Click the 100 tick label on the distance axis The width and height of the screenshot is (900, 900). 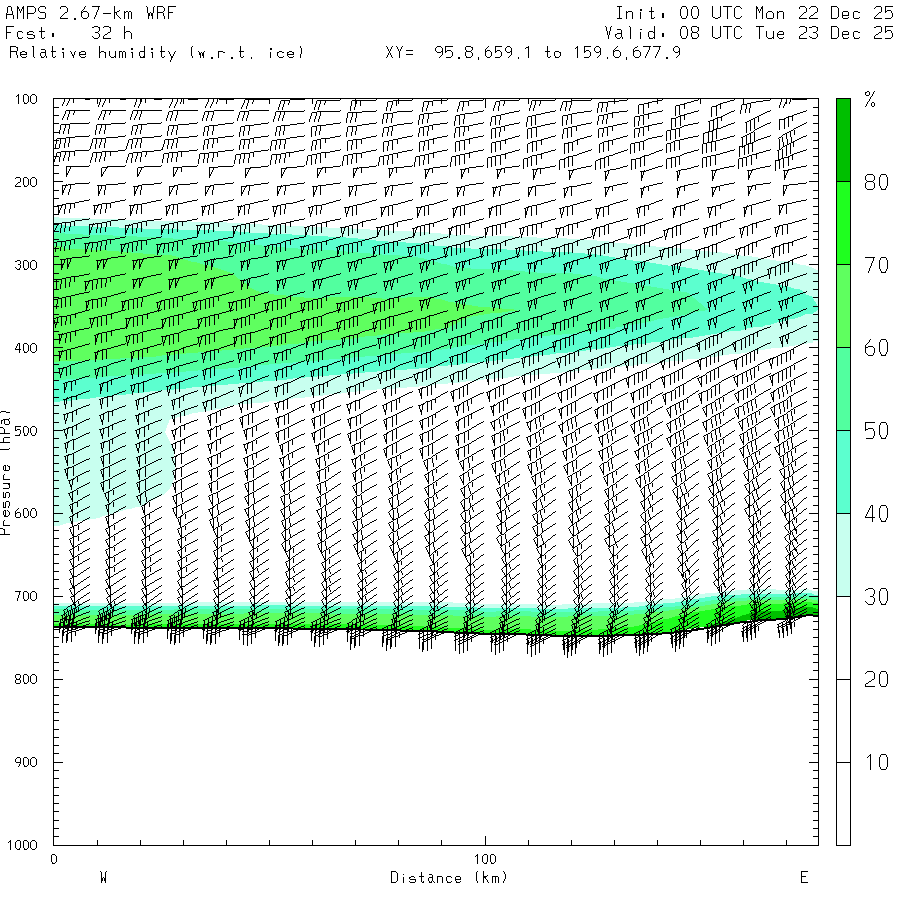pyautogui.click(x=485, y=859)
